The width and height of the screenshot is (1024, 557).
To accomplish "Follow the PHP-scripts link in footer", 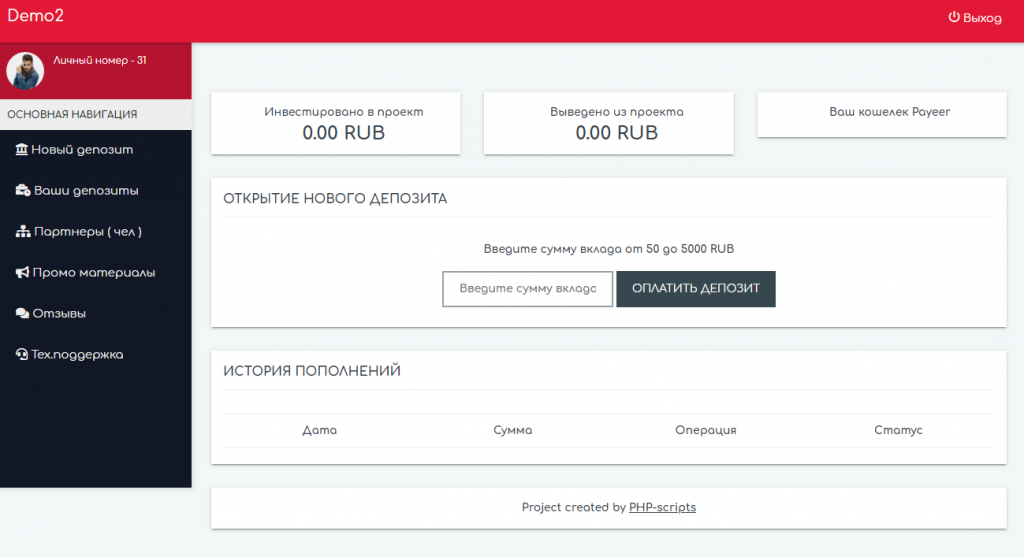I will [662, 507].
